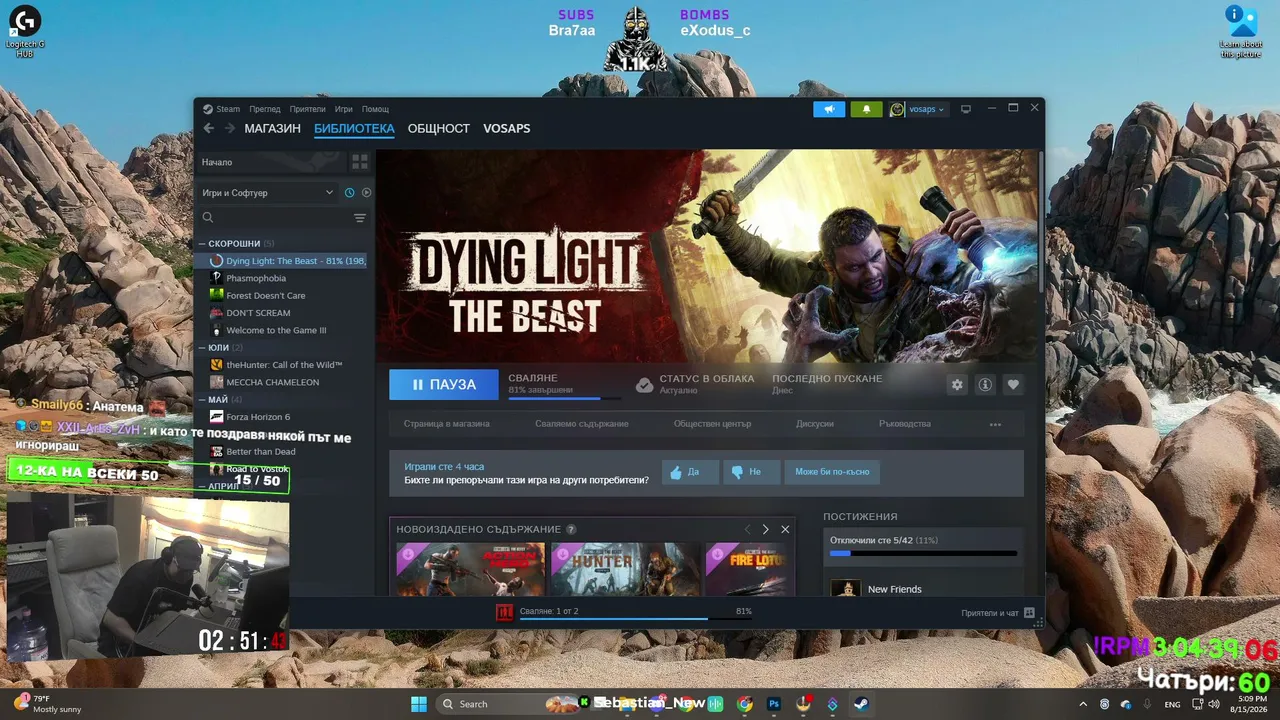The image size is (1280, 720).
Task: Show next newly released content item
Action: pos(765,529)
